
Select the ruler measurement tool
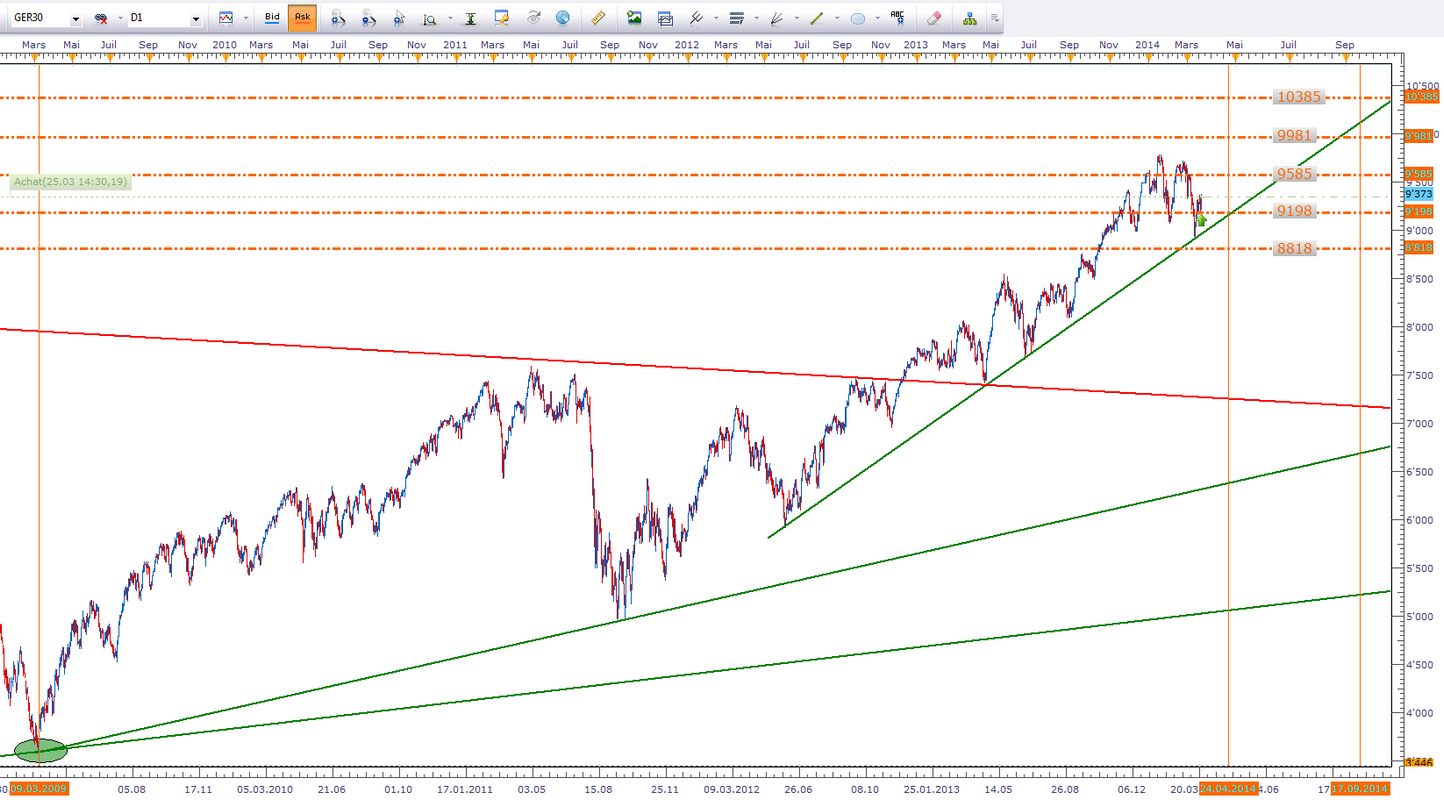[599, 18]
